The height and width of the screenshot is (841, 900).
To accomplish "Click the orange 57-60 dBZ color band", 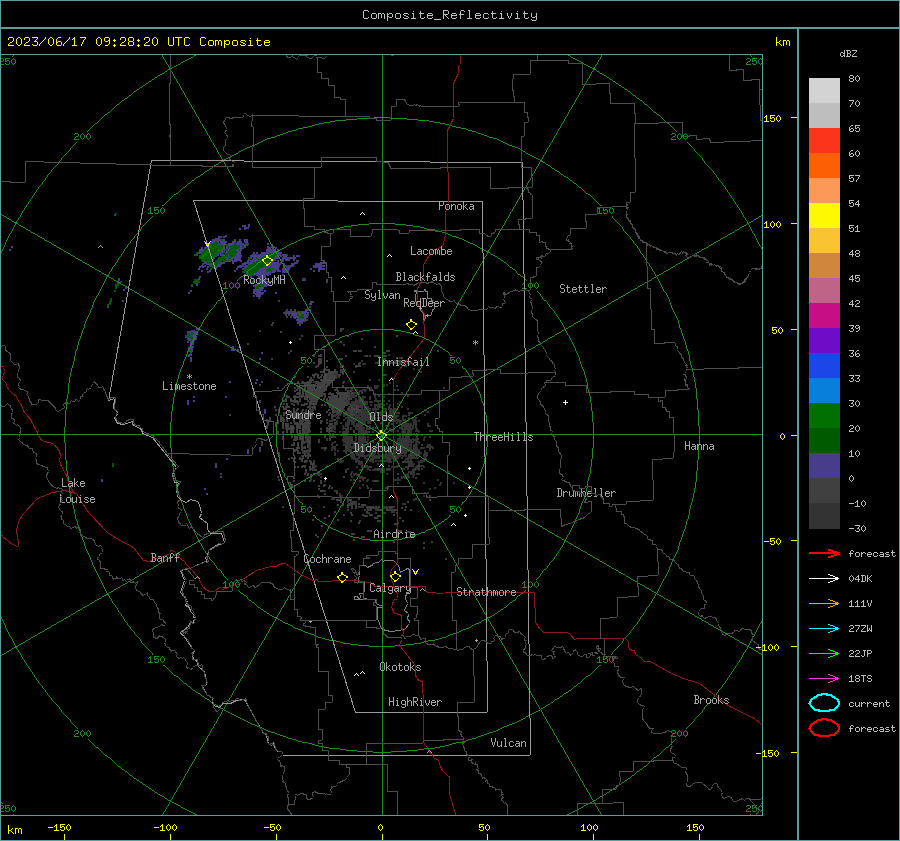I will tap(824, 165).
